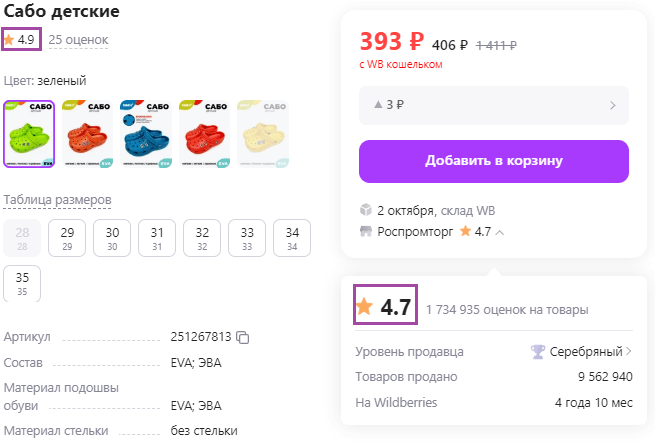
Task: Select shoe size 29
Action: click(x=68, y=237)
